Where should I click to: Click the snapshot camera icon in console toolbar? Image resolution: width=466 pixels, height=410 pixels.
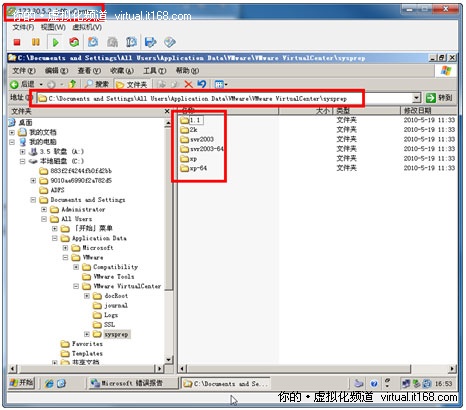[93, 42]
